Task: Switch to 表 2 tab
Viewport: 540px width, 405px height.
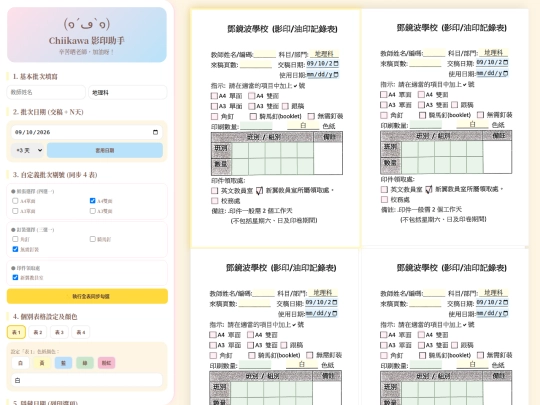Action: [x=38, y=332]
